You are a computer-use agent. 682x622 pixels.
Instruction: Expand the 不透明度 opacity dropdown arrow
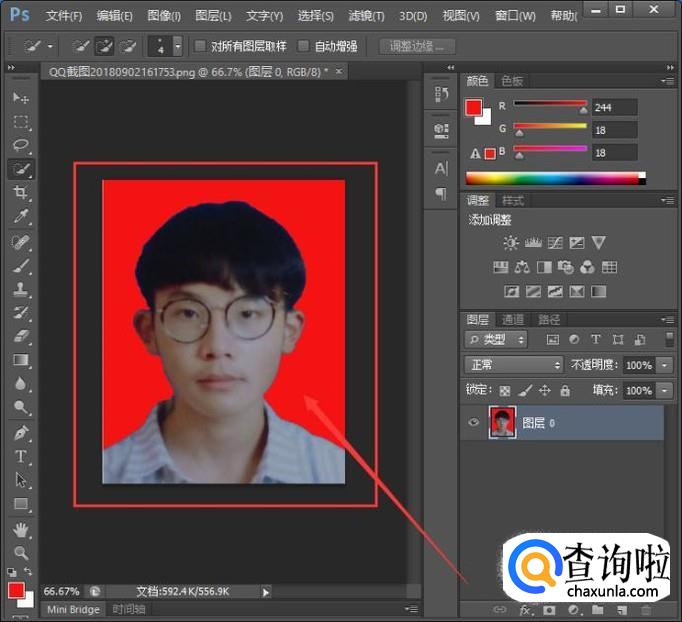[665, 365]
